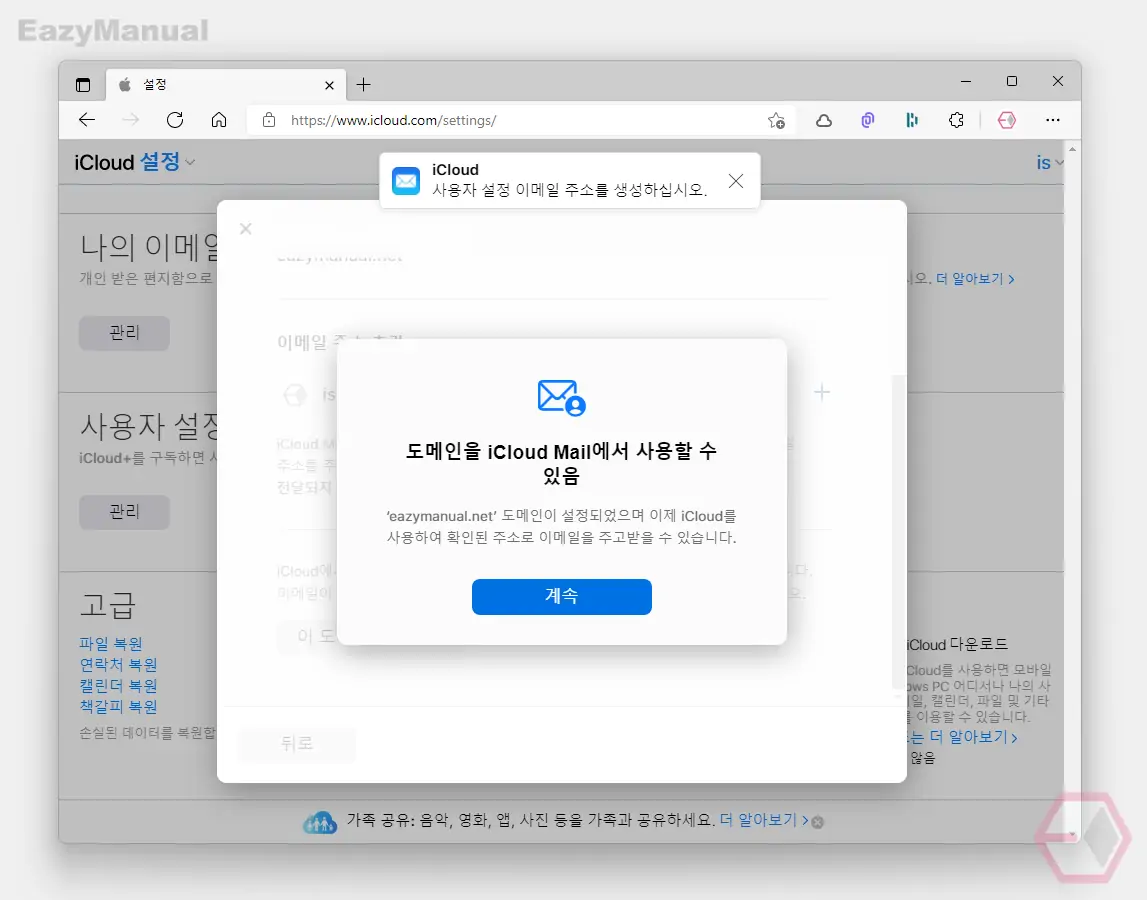Click the browser forward arrow
The image size is (1147, 900).
click(131, 120)
